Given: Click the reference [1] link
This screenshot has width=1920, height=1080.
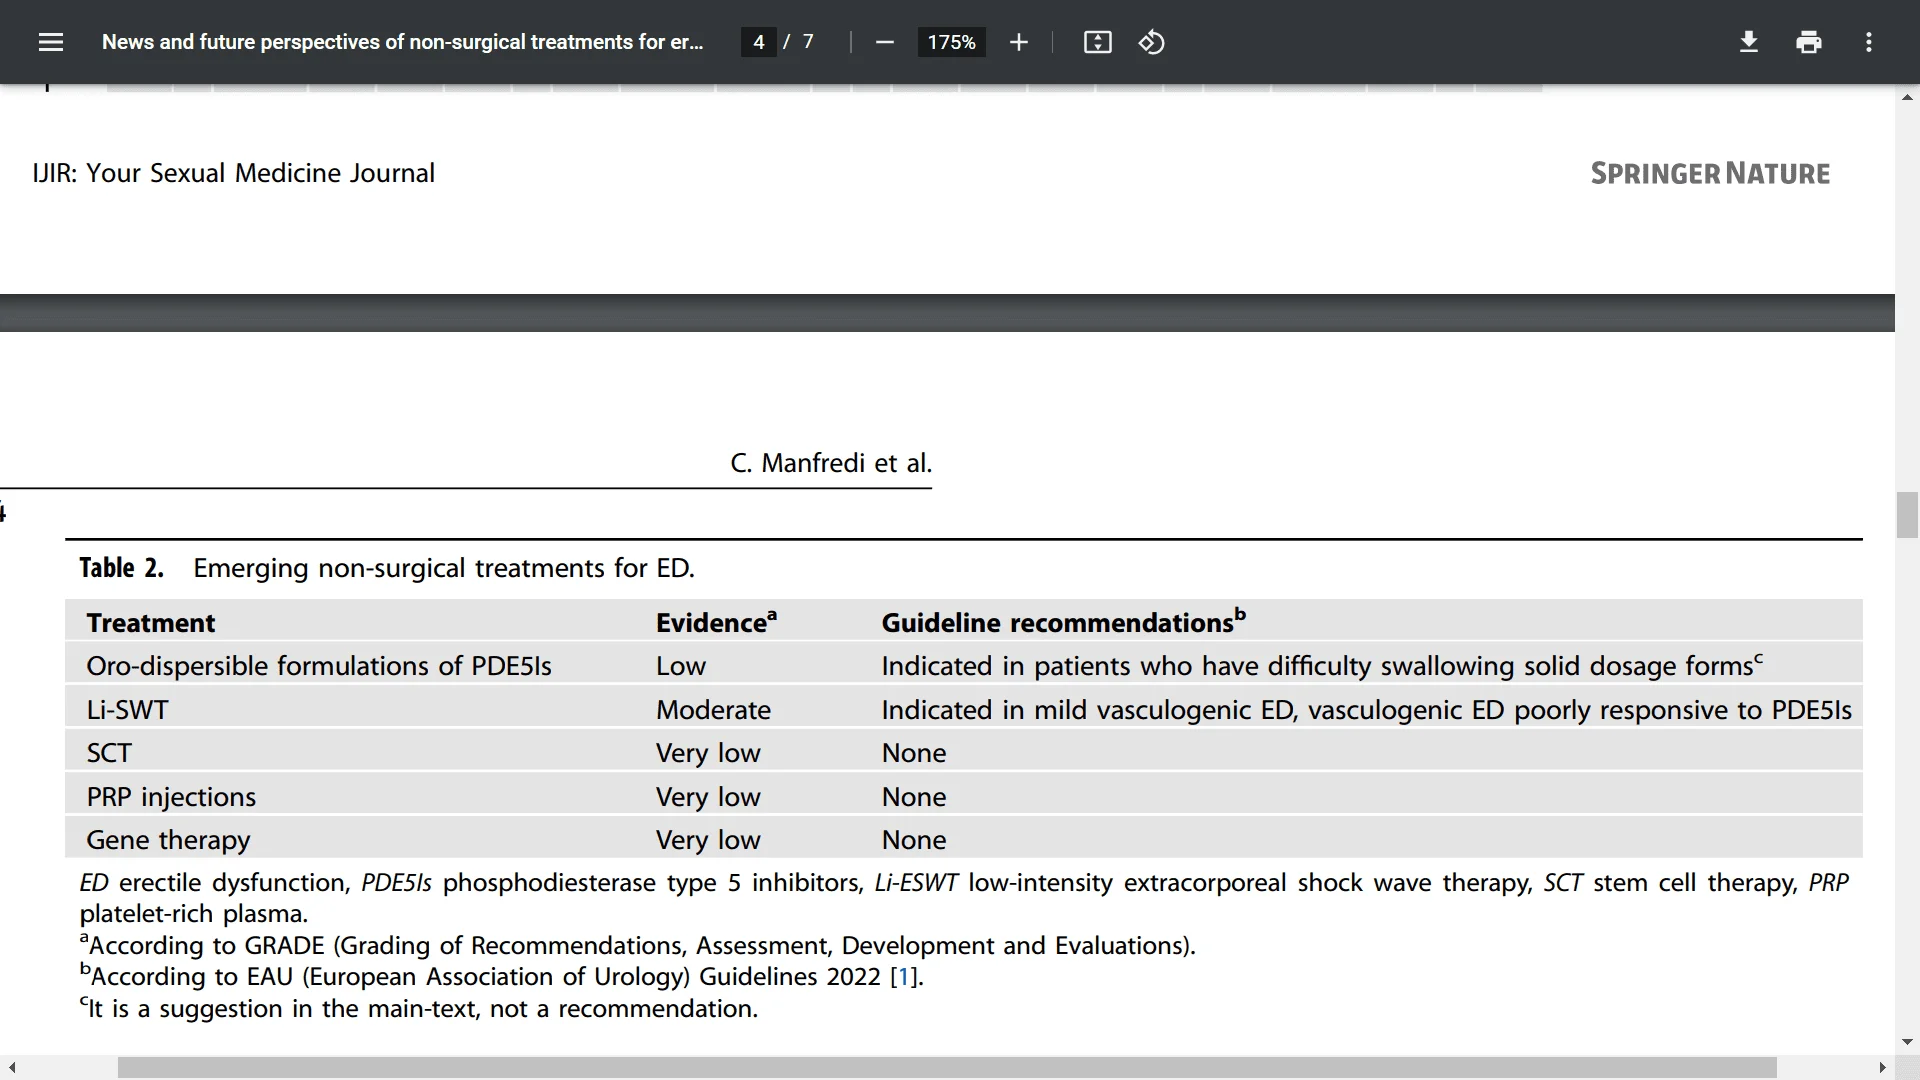Looking at the screenshot, I should 903,977.
